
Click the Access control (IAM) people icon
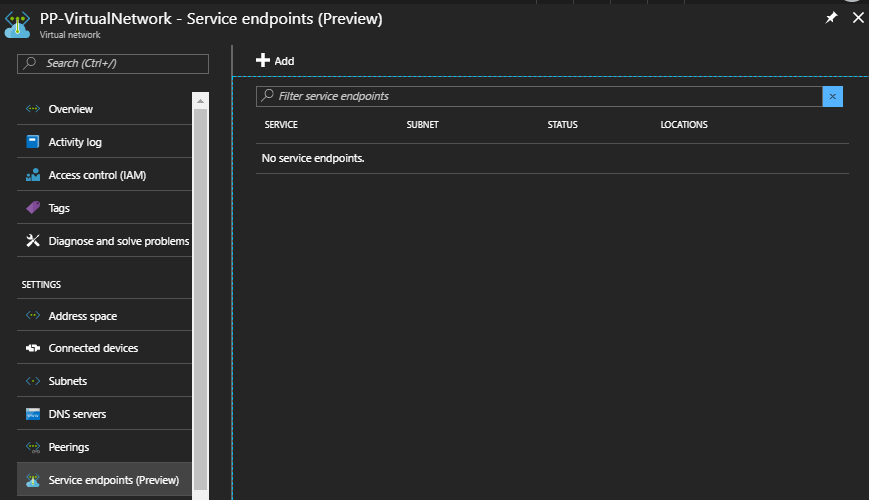(33, 175)
